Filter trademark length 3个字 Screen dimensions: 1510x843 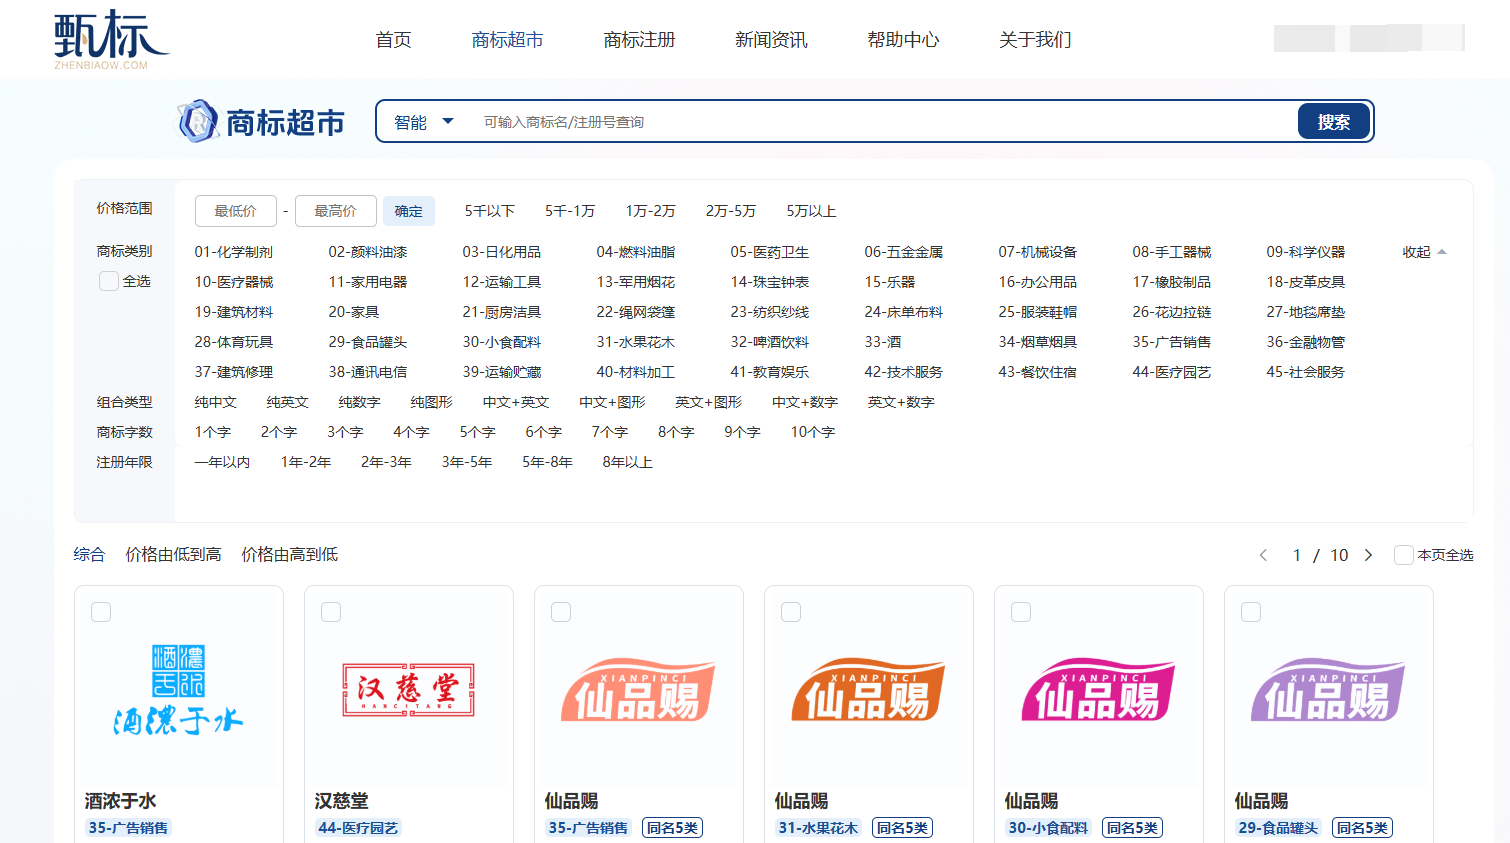(x=345, y=432)
